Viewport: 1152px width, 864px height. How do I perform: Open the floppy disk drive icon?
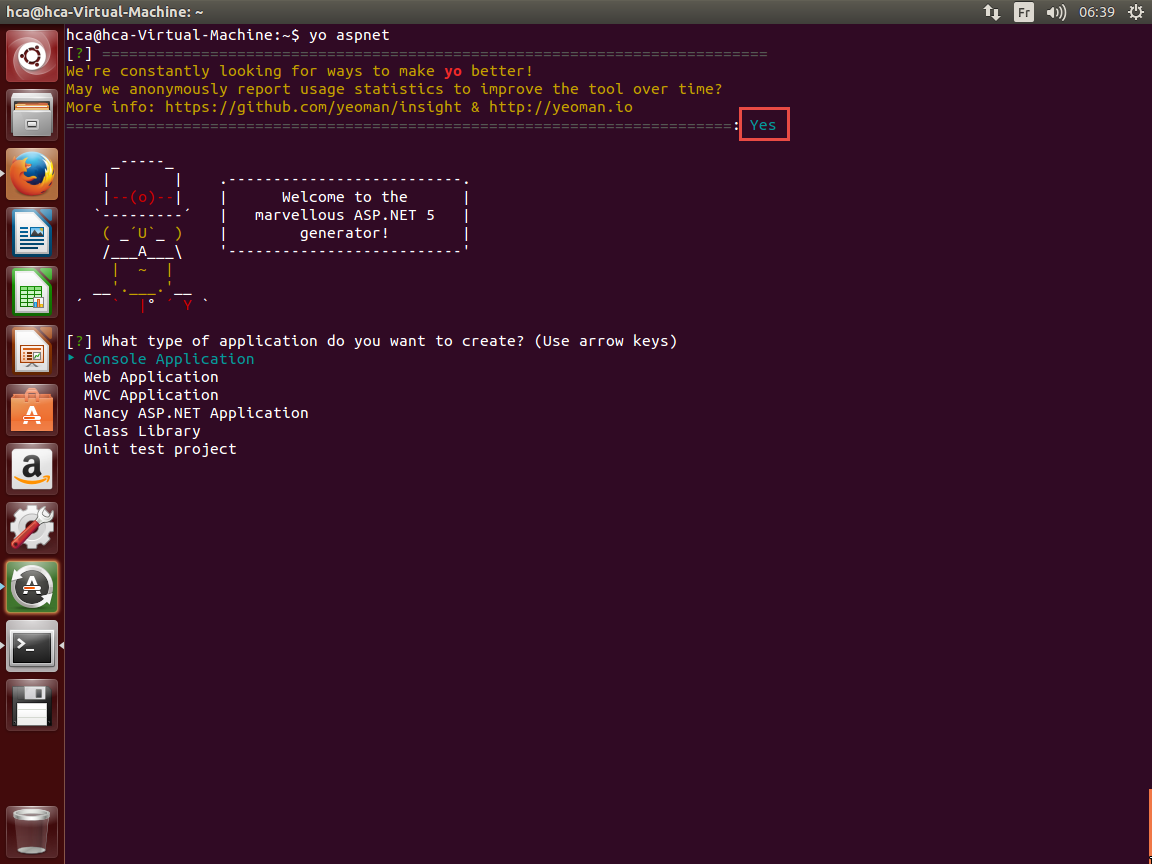click(32, 705)
